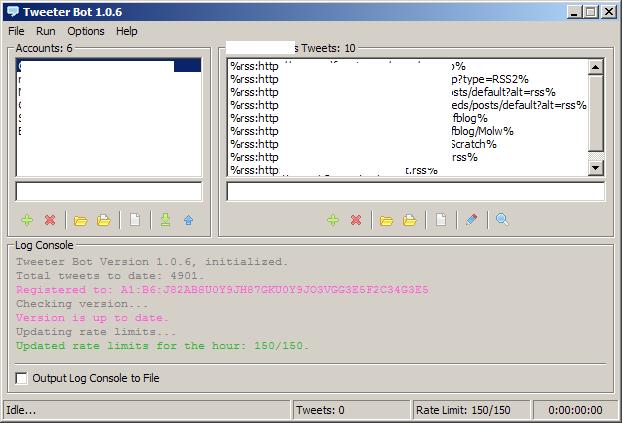Click the pink 'Registered to:' log line
Viewport: 622px width, 423px height.
point(222,290)
